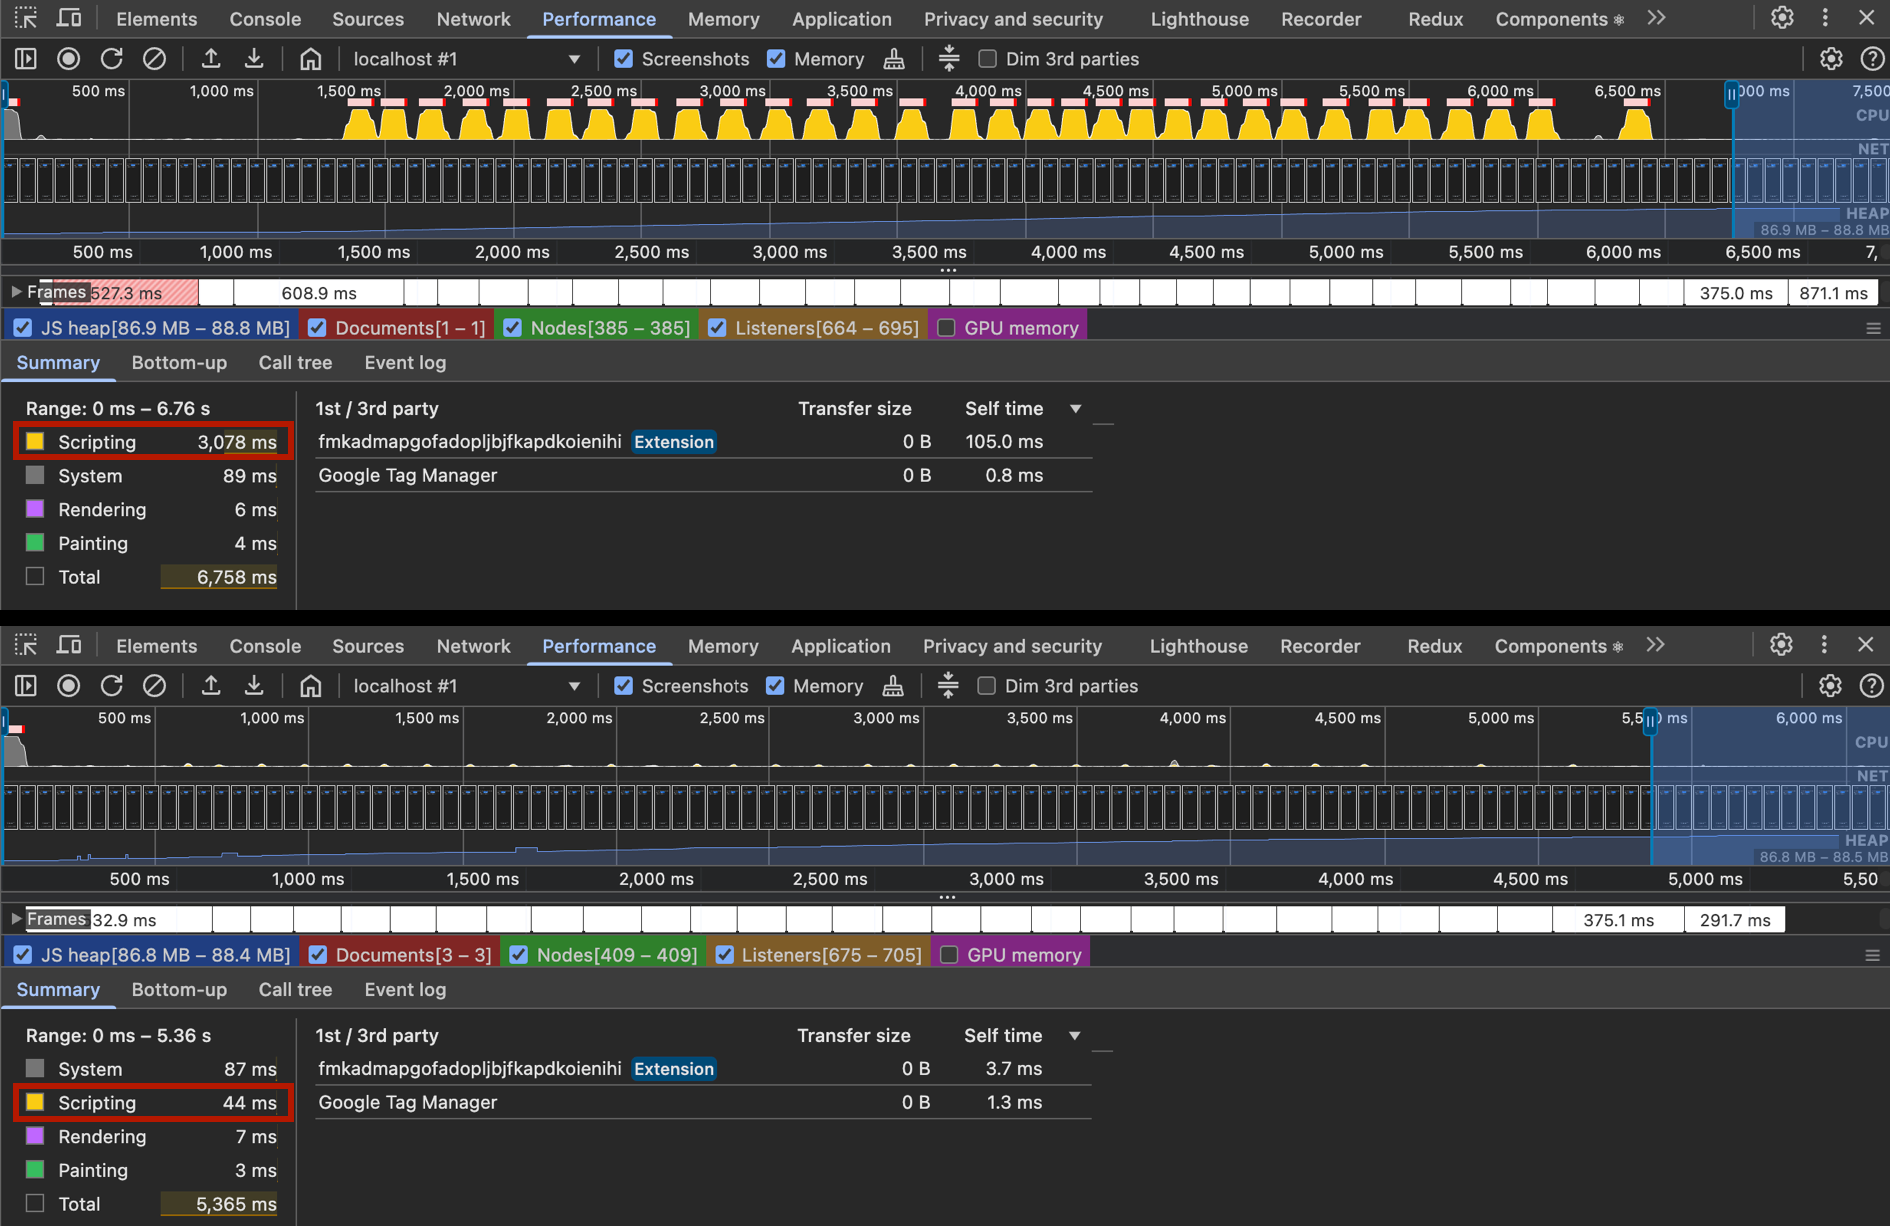
Task: Click the inspect element icon in top DevTools
Action: tap(26, 18)
